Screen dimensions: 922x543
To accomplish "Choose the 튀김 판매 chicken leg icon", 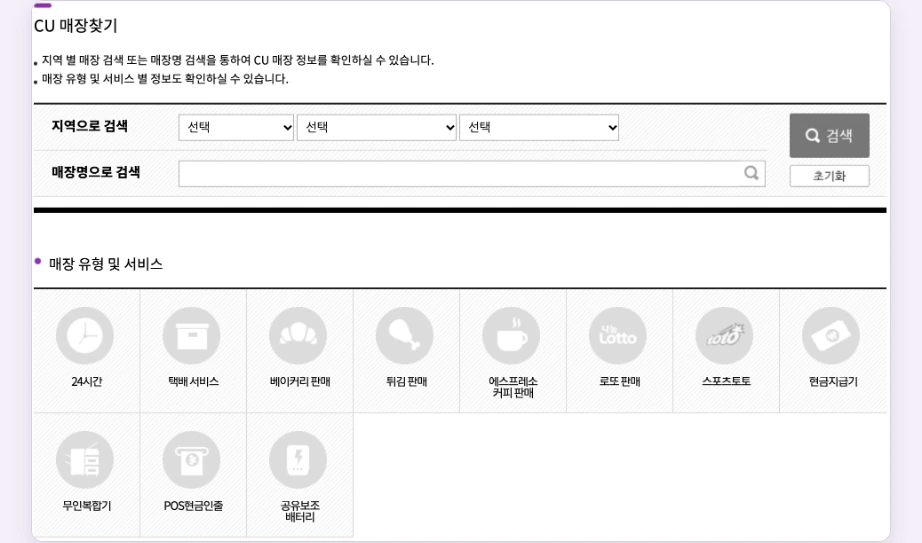I will click(405, 336).
